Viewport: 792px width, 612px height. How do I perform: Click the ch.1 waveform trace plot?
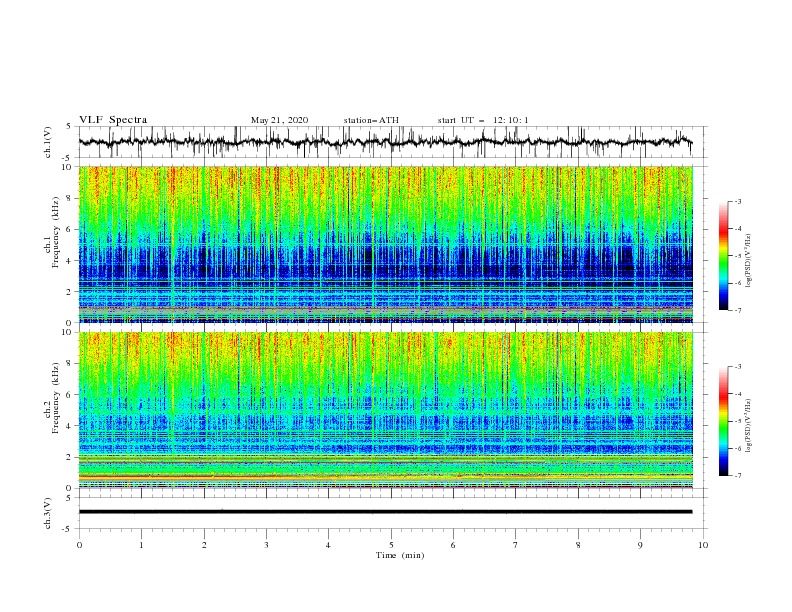coord(385,142)
